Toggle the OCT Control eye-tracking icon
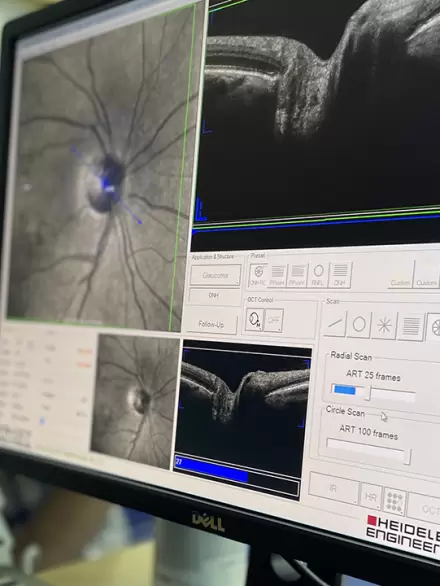440x586 pixels. [x=254, y=320]
